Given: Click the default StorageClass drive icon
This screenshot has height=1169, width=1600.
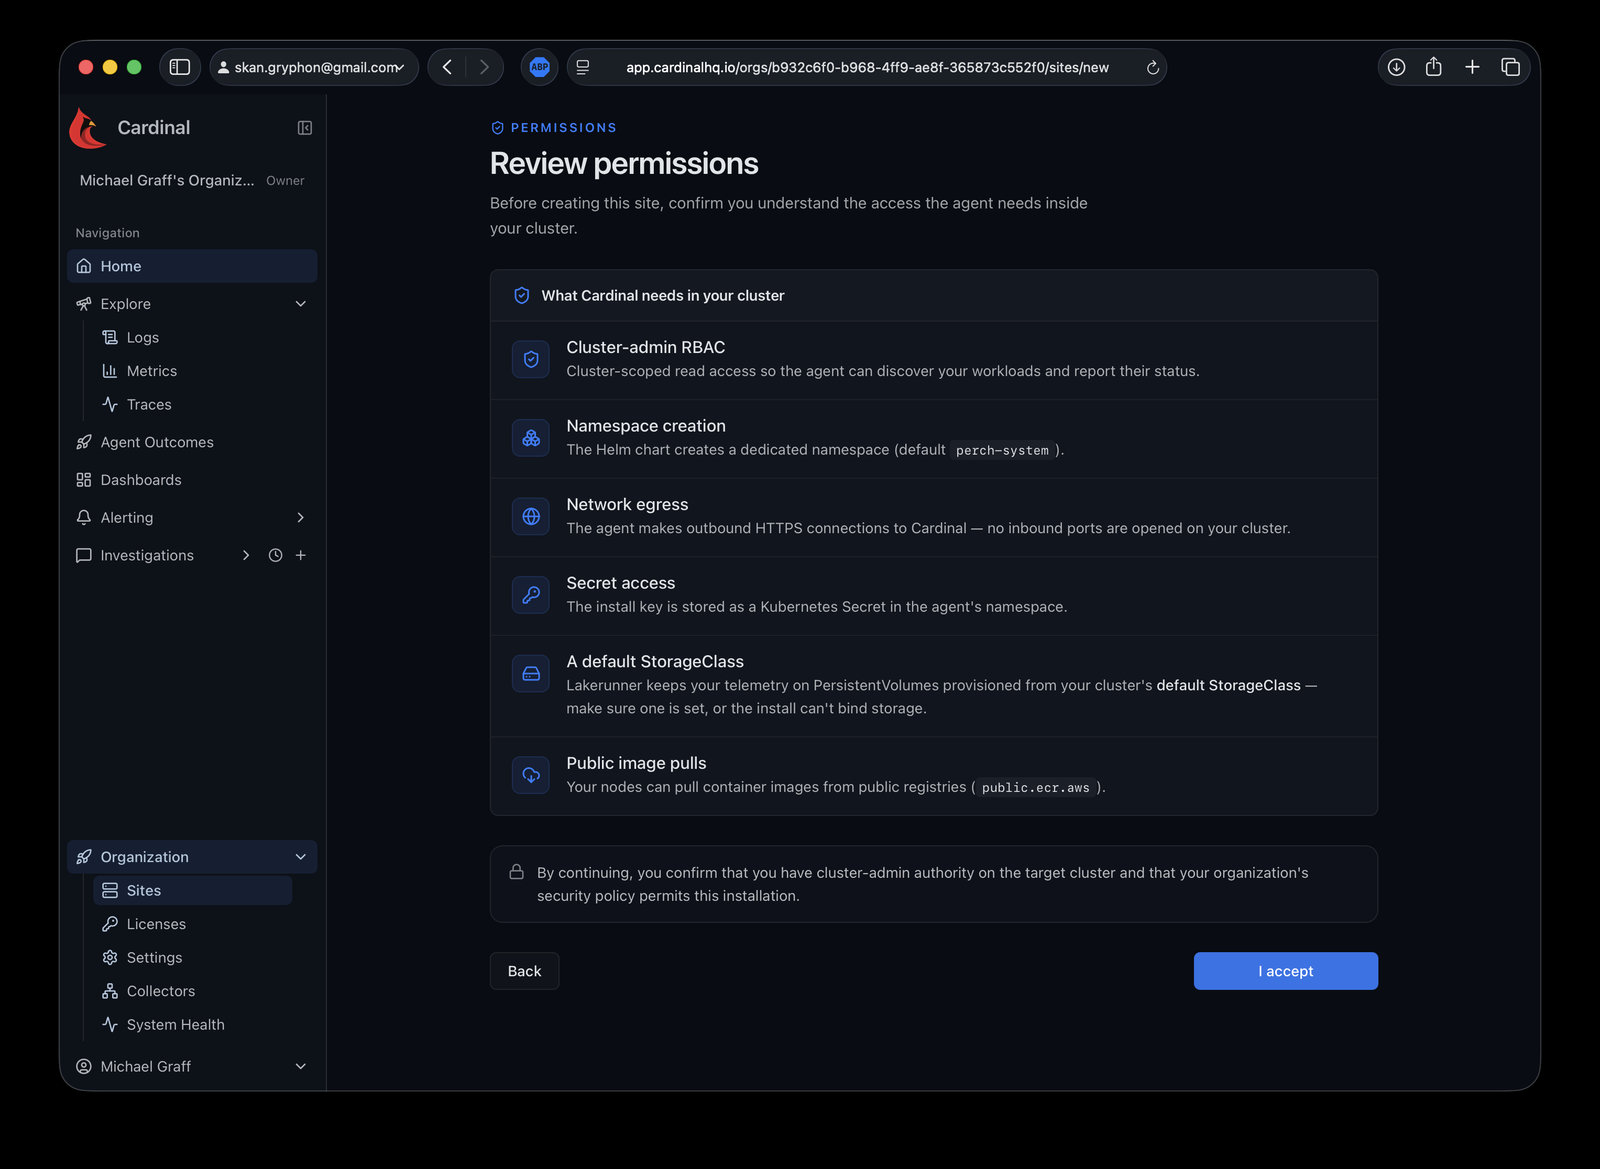Looking at the screenshot, I should point(531,674).
